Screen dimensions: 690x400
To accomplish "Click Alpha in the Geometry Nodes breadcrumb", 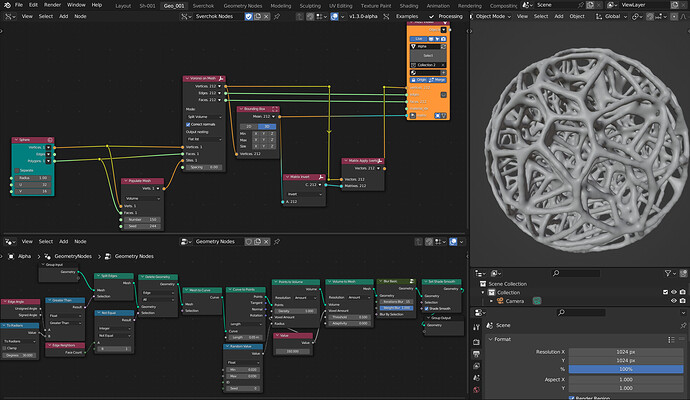I will (x=24, y=256).
